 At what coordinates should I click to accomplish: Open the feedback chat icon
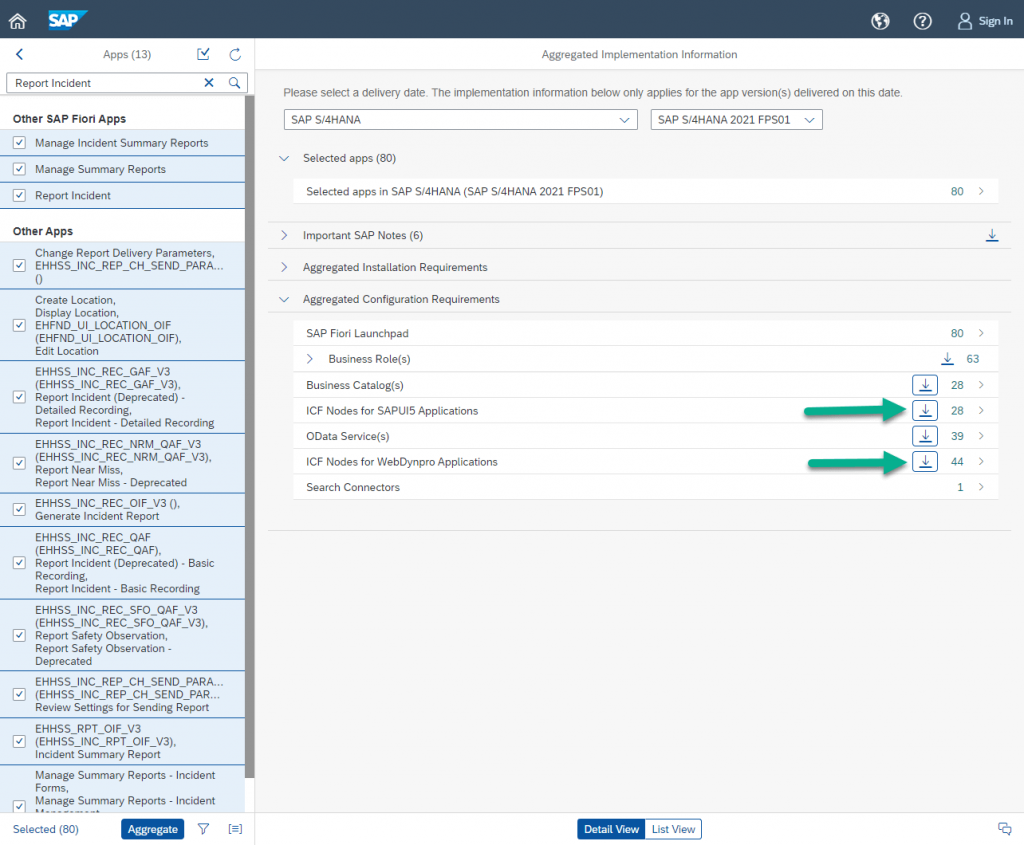1004,829
